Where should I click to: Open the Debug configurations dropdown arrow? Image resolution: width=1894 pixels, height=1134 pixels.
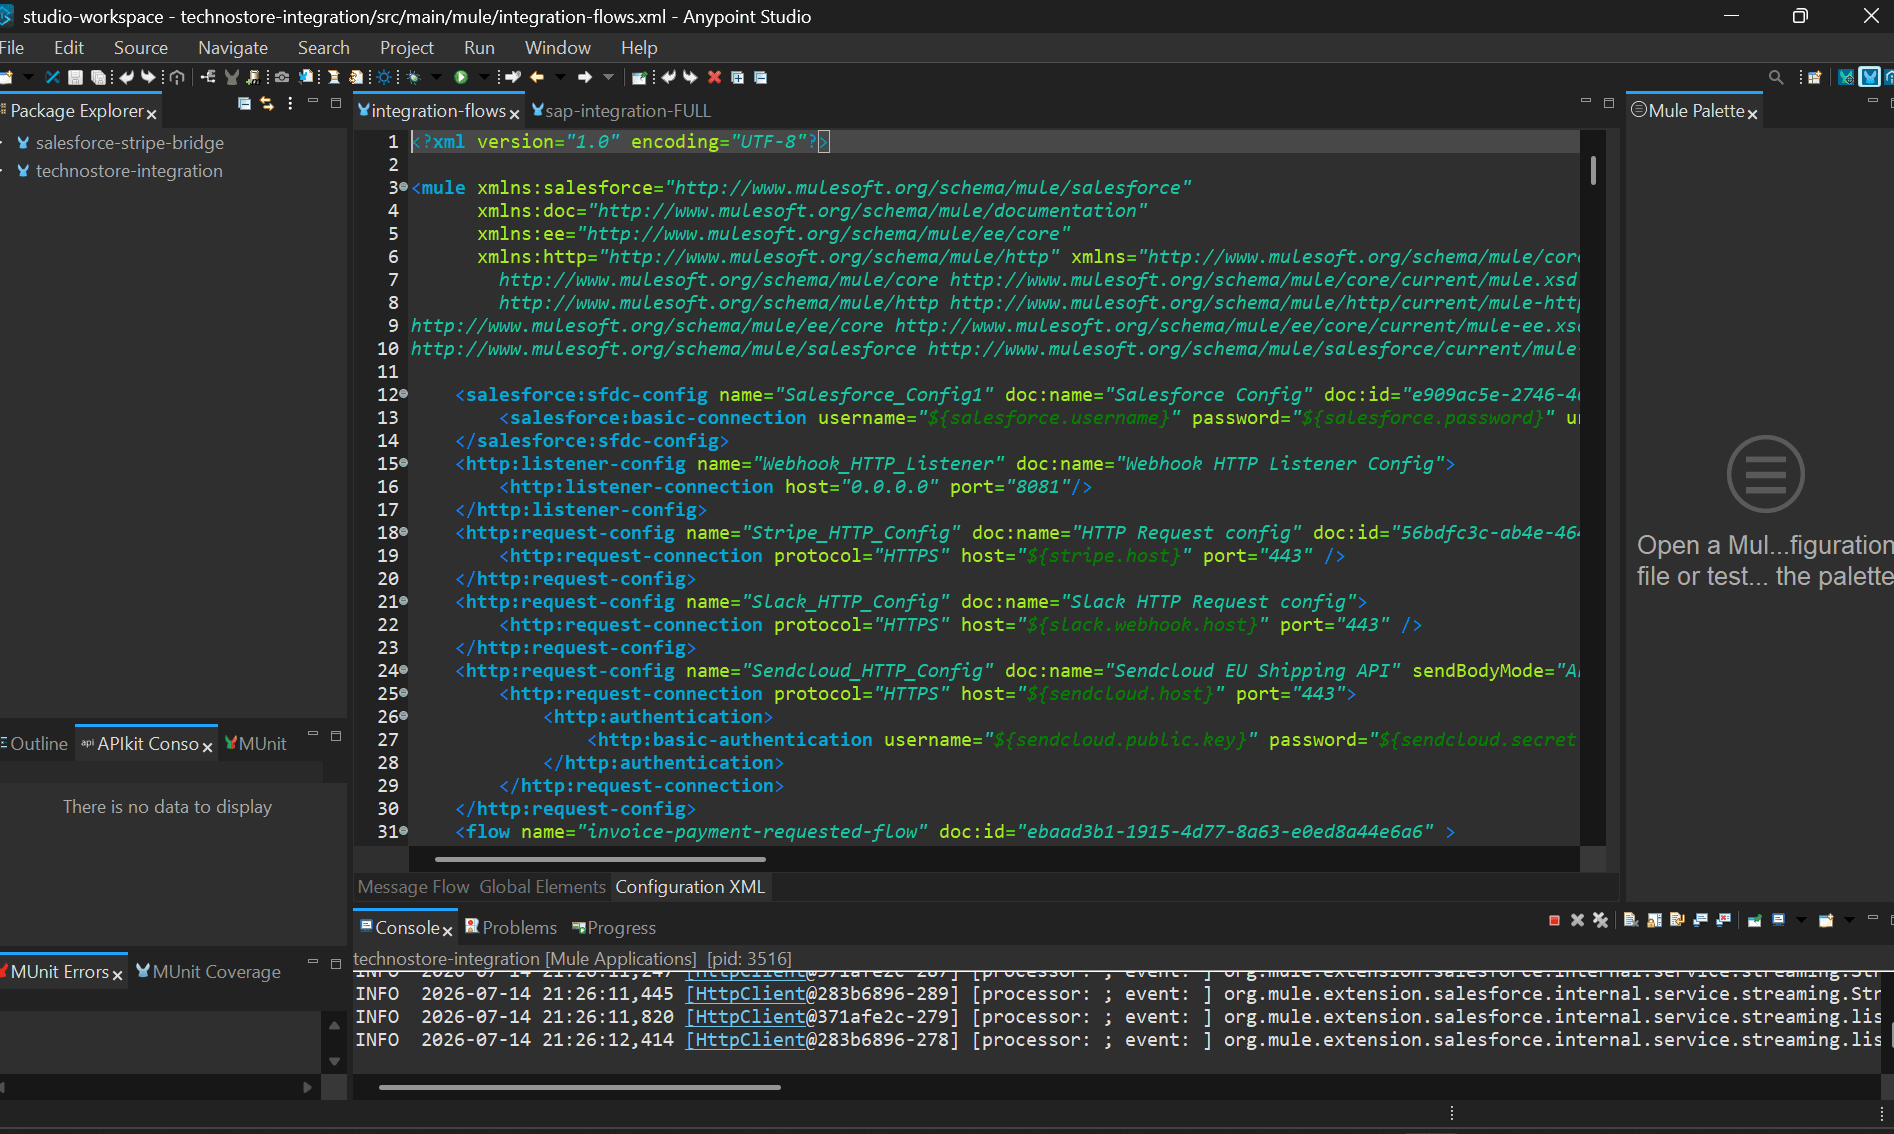coord(436,77)
